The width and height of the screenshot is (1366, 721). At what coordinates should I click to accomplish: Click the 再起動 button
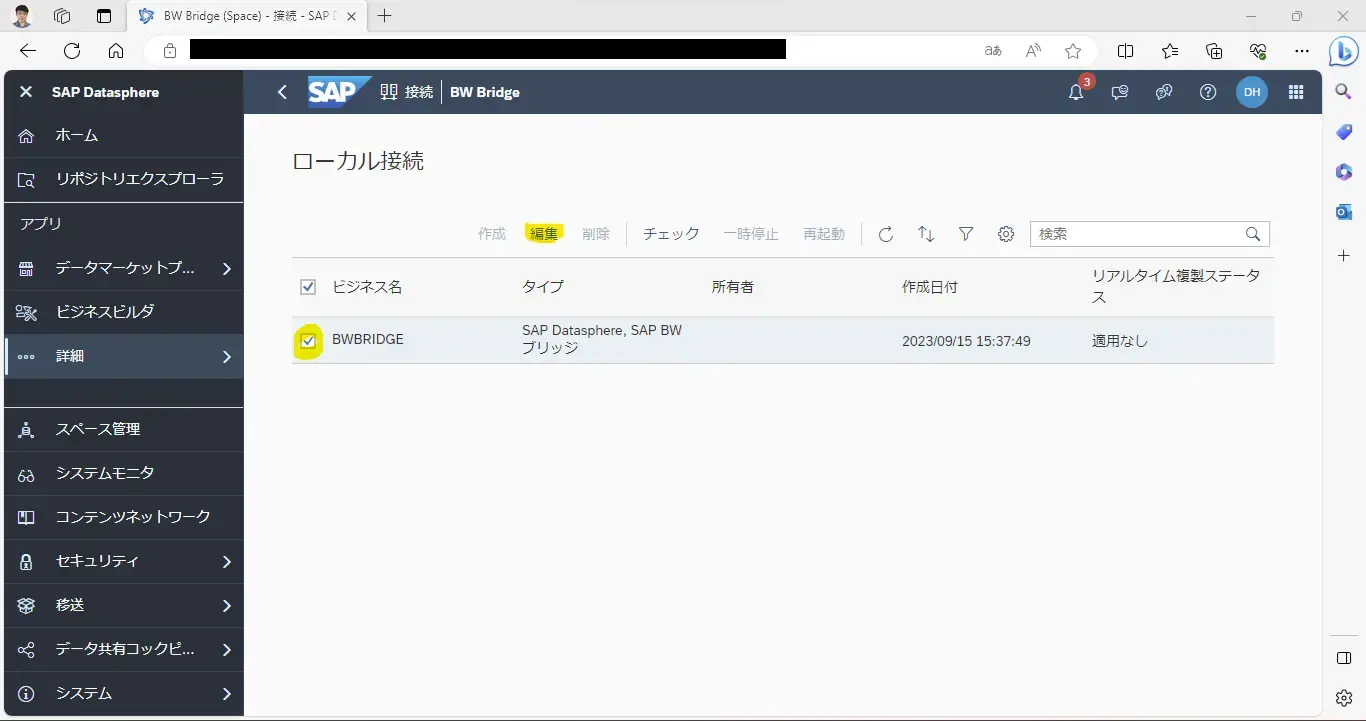(824, 234)
